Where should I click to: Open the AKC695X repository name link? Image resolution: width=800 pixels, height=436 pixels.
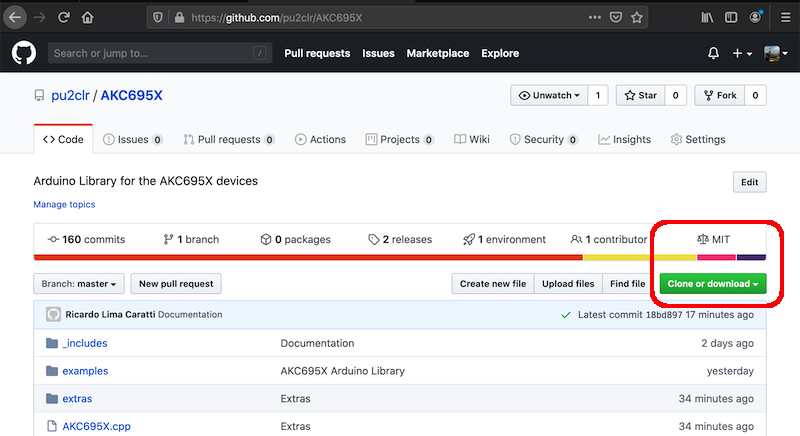pyautogui.click(x=132, y=95)
